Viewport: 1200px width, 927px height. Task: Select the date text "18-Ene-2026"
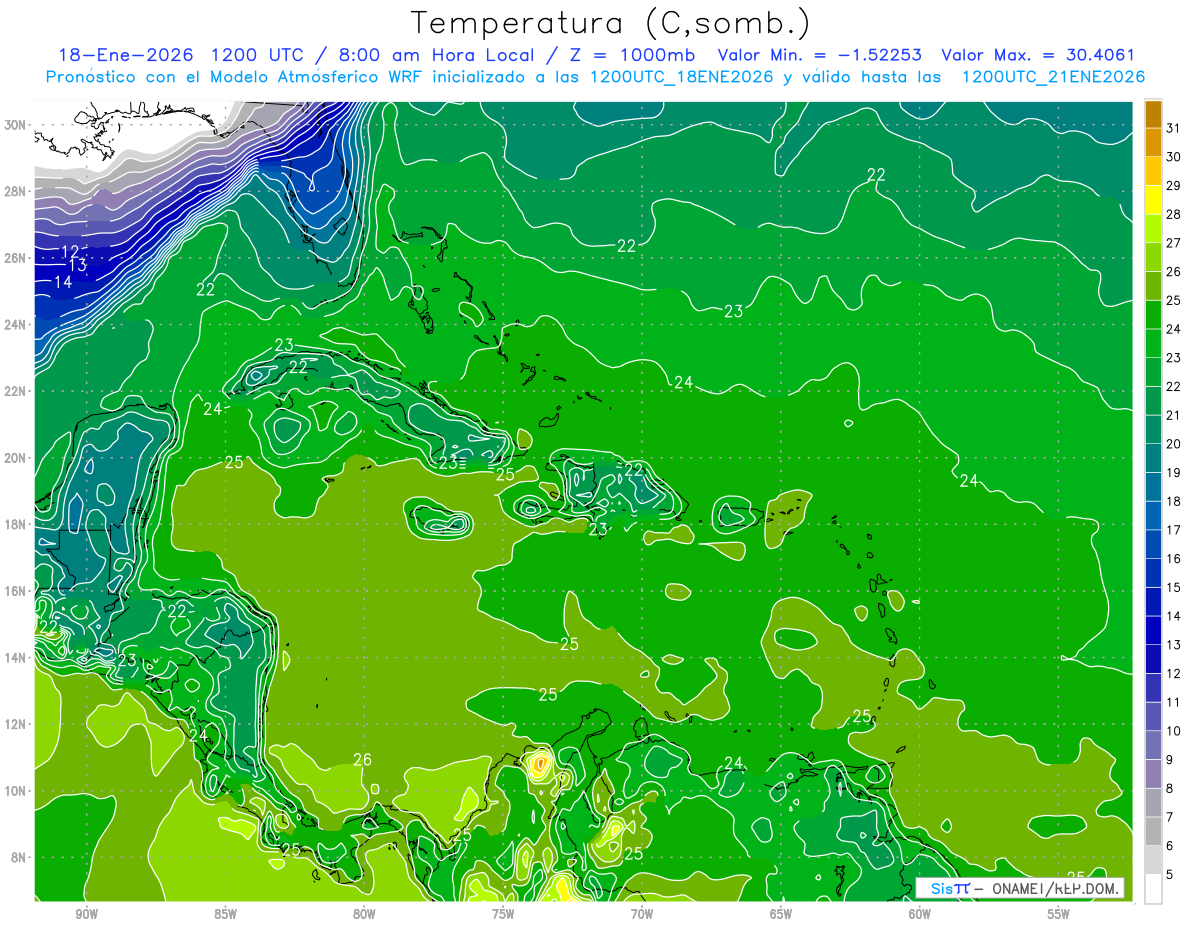coord(125,55)
